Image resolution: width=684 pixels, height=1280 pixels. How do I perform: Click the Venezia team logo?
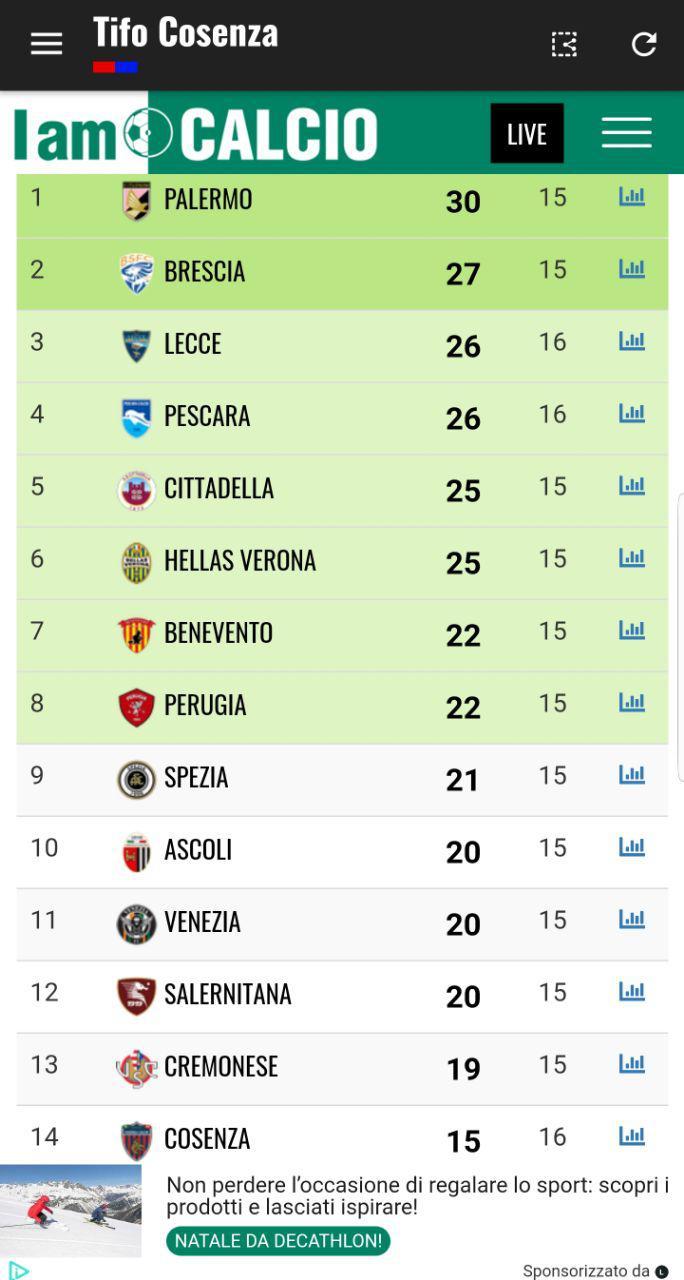coord(136,923)
